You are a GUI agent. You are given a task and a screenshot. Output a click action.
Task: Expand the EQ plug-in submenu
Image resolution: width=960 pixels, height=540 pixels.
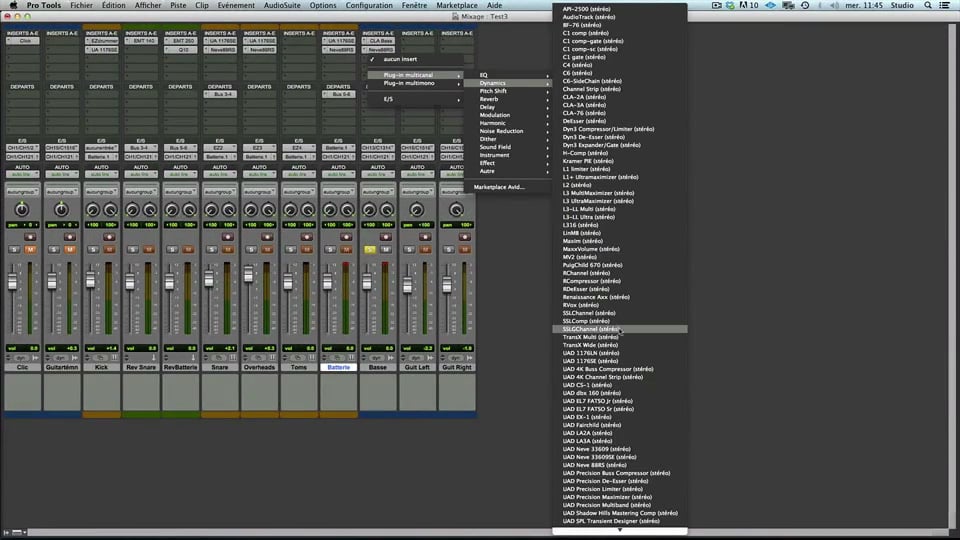click(x=509, y=75)
